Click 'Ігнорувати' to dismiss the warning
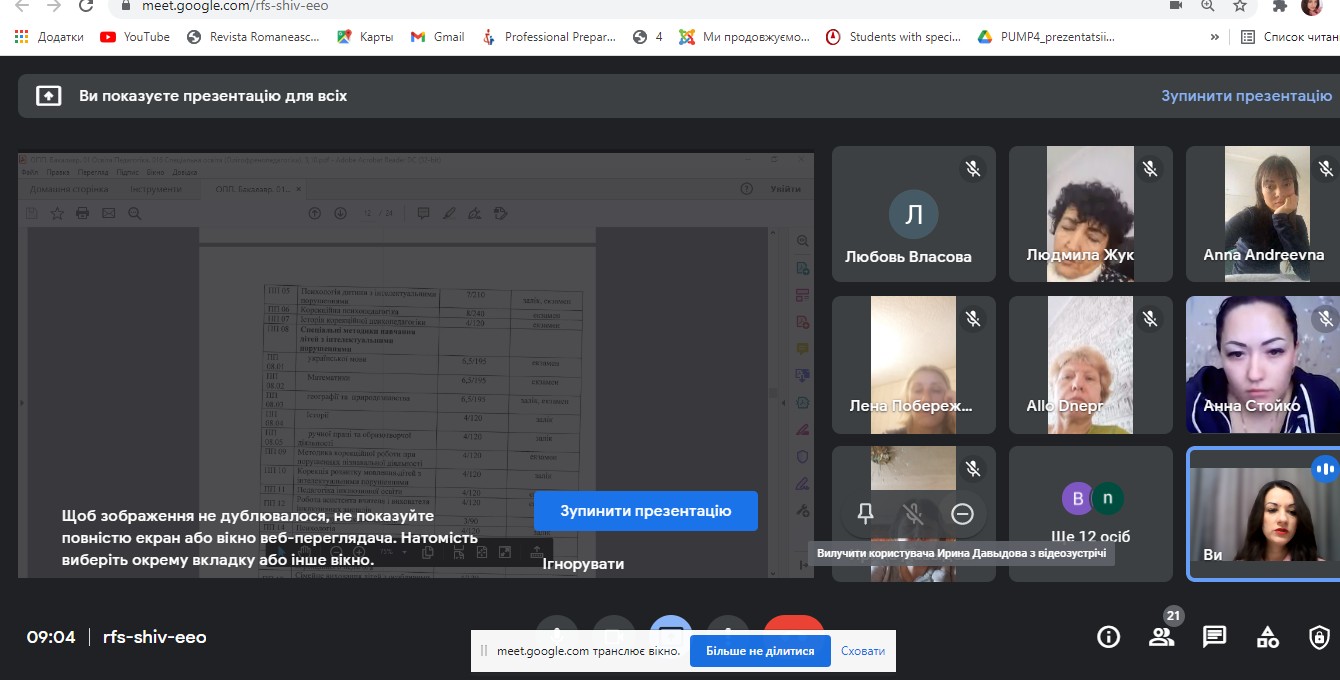The height and width of the screenshot is (680, 1340). click(x=583, y=564)
